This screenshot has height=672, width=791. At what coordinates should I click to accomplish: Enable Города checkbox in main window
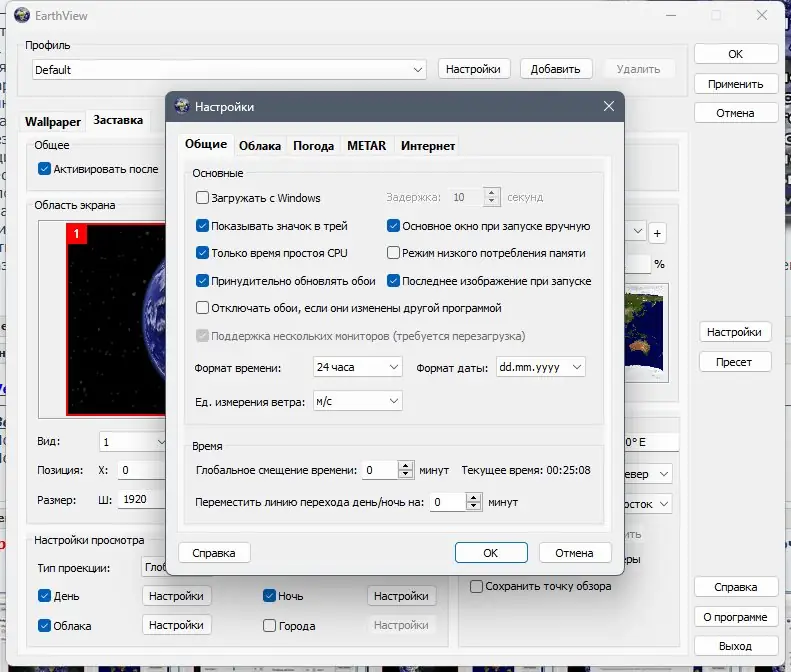[269, 626]
